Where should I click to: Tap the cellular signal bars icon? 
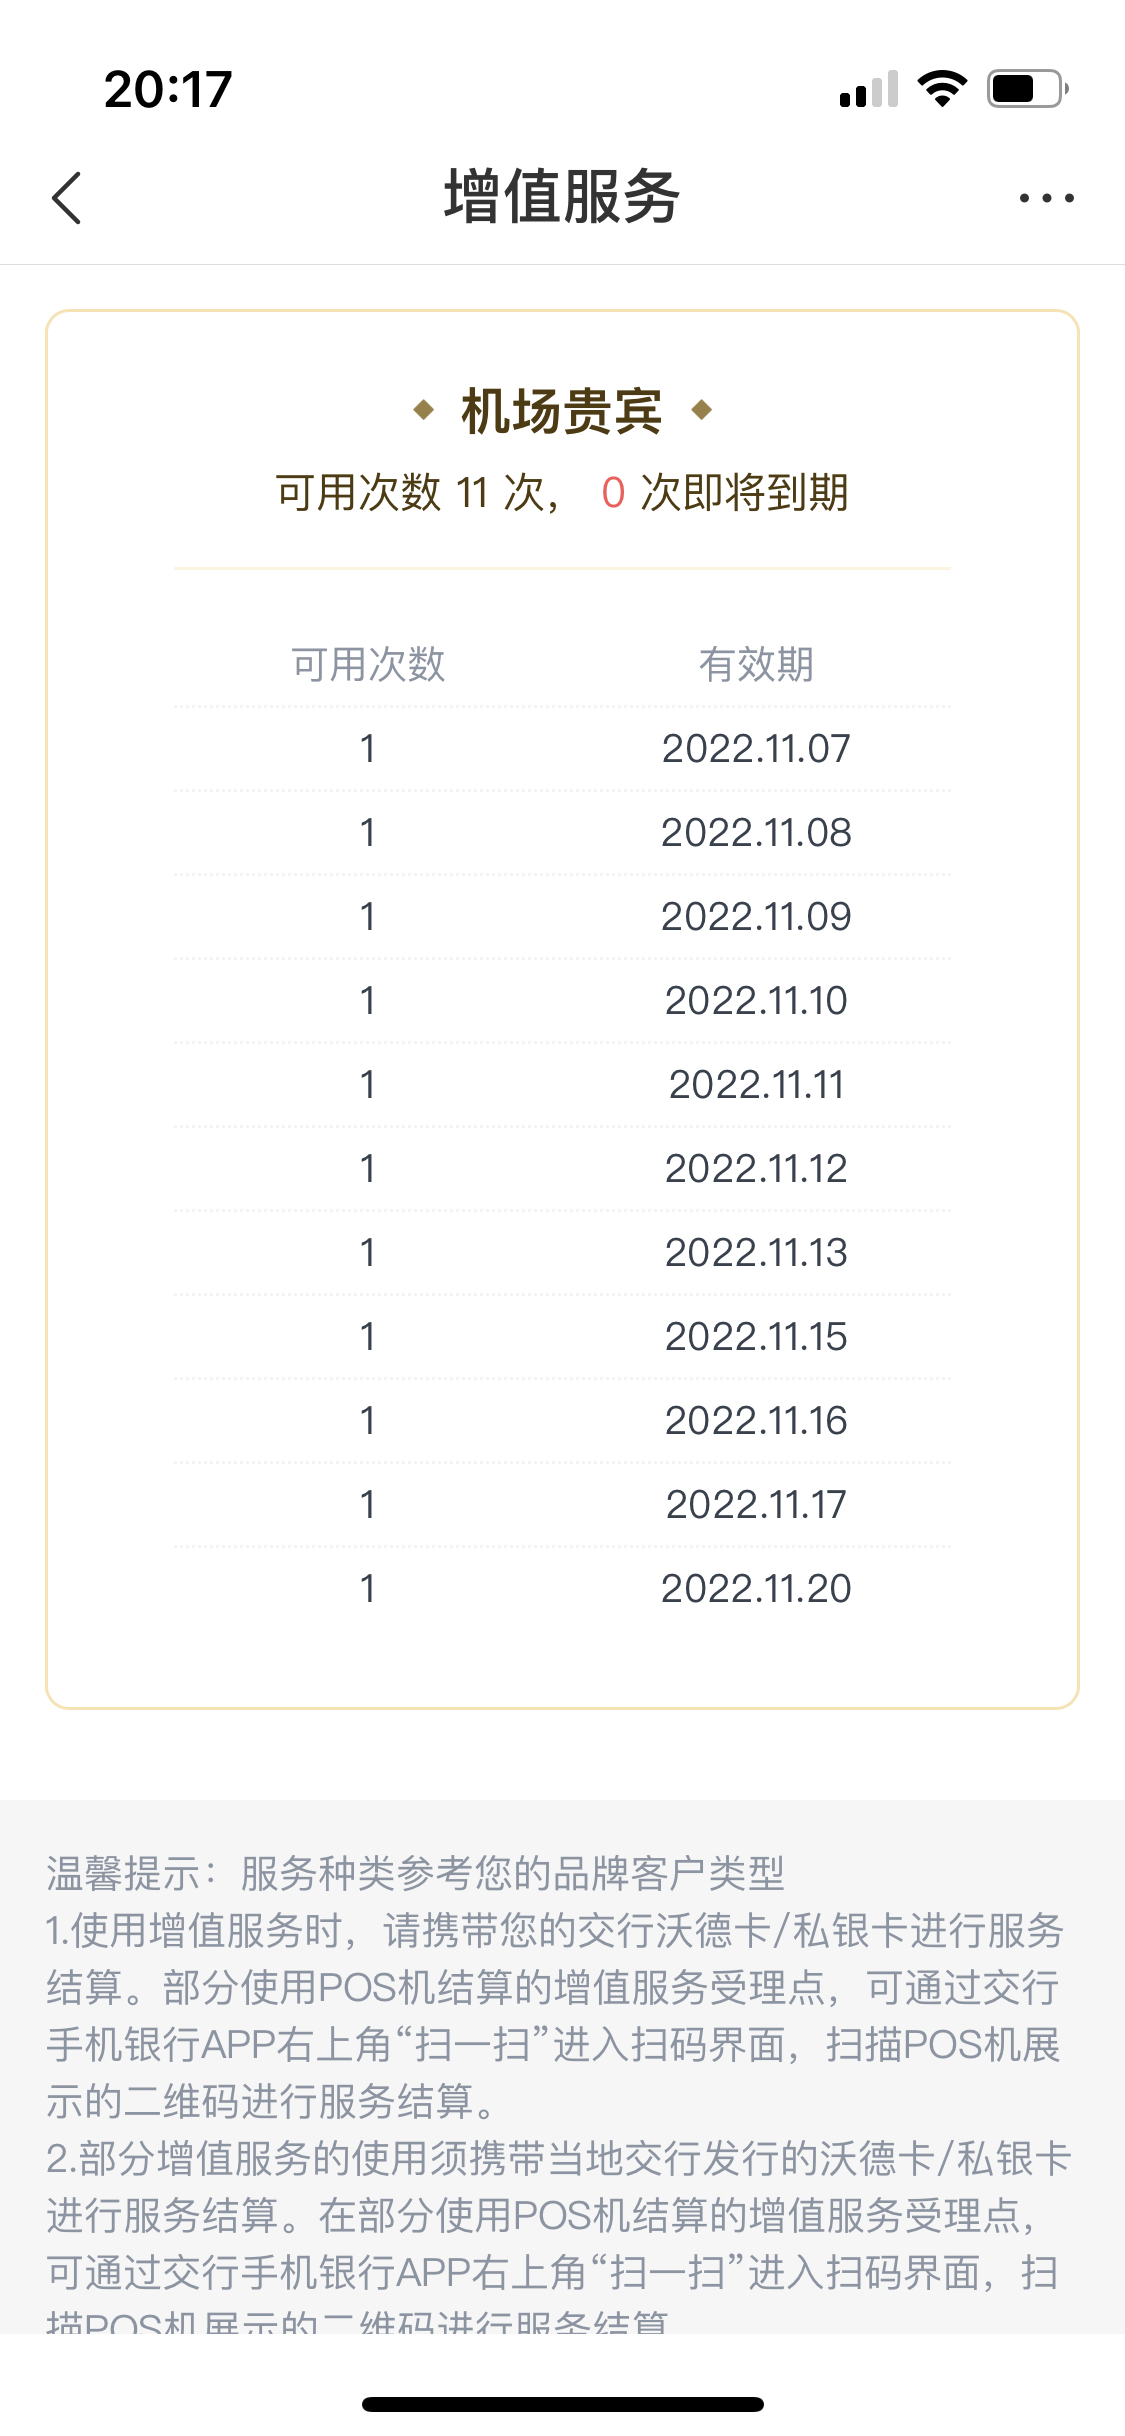(869, 89)
